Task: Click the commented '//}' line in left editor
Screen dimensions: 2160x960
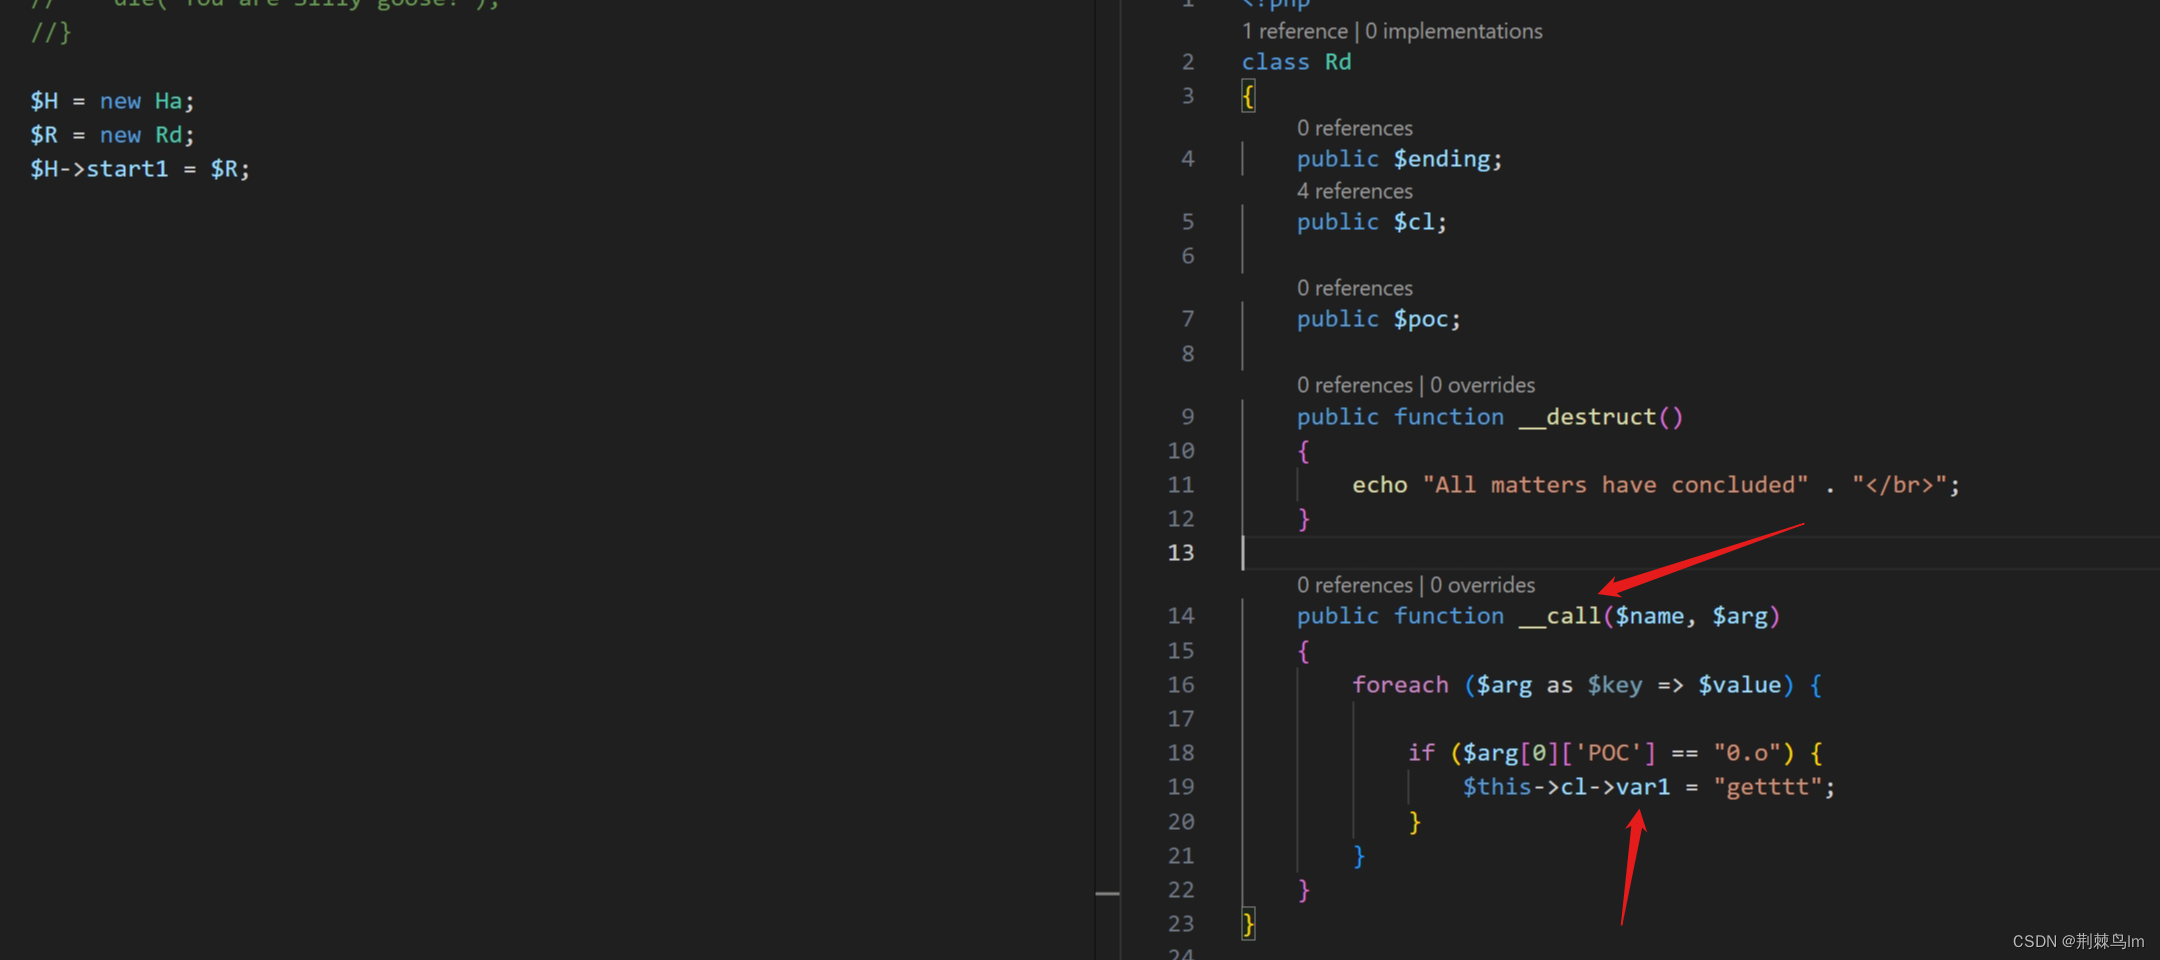Action: (51, 33)
